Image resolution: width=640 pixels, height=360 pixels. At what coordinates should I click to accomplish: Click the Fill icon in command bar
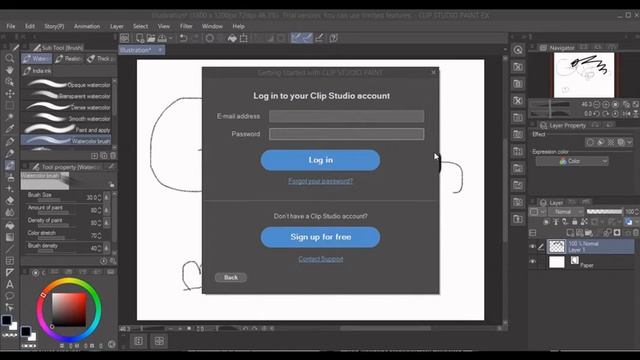232,38
